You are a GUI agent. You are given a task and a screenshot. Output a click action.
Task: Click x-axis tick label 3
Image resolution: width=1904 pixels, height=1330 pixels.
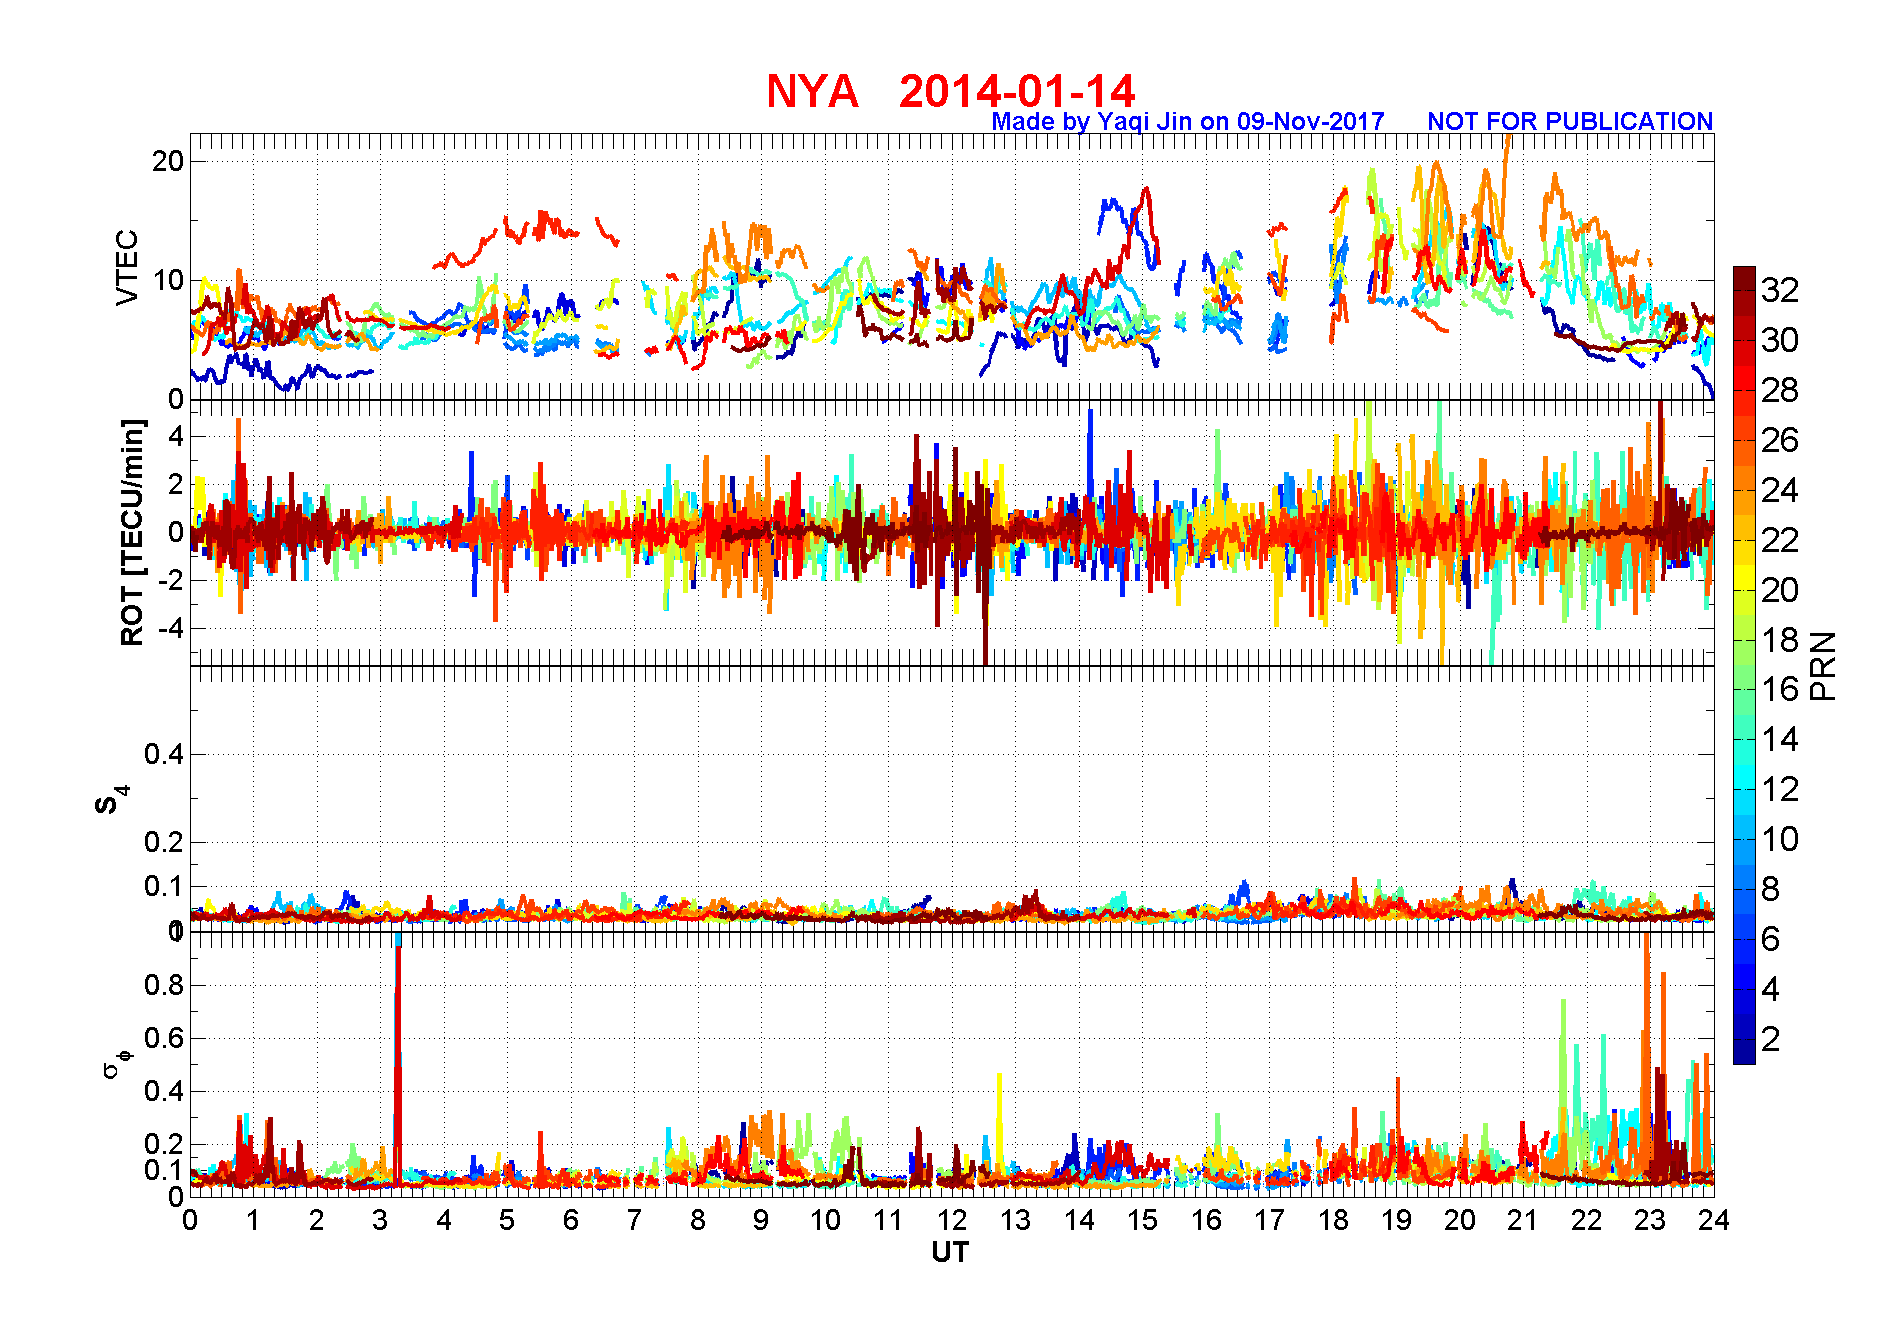[380, 1220]
